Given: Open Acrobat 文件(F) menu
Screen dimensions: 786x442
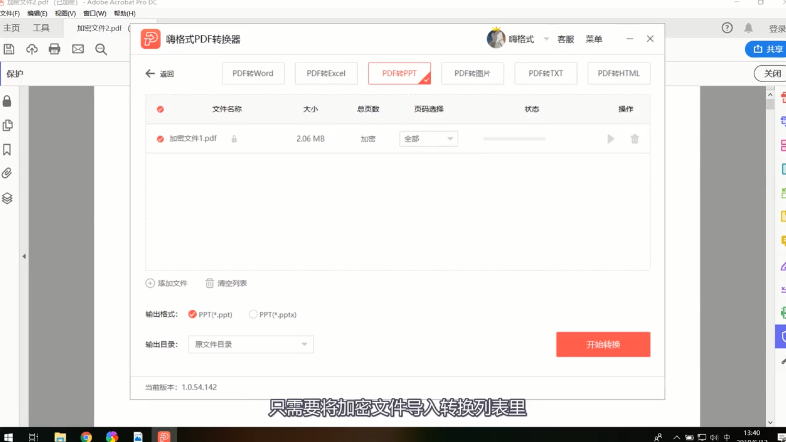Looking at the screenshot, I should (10, 14).
